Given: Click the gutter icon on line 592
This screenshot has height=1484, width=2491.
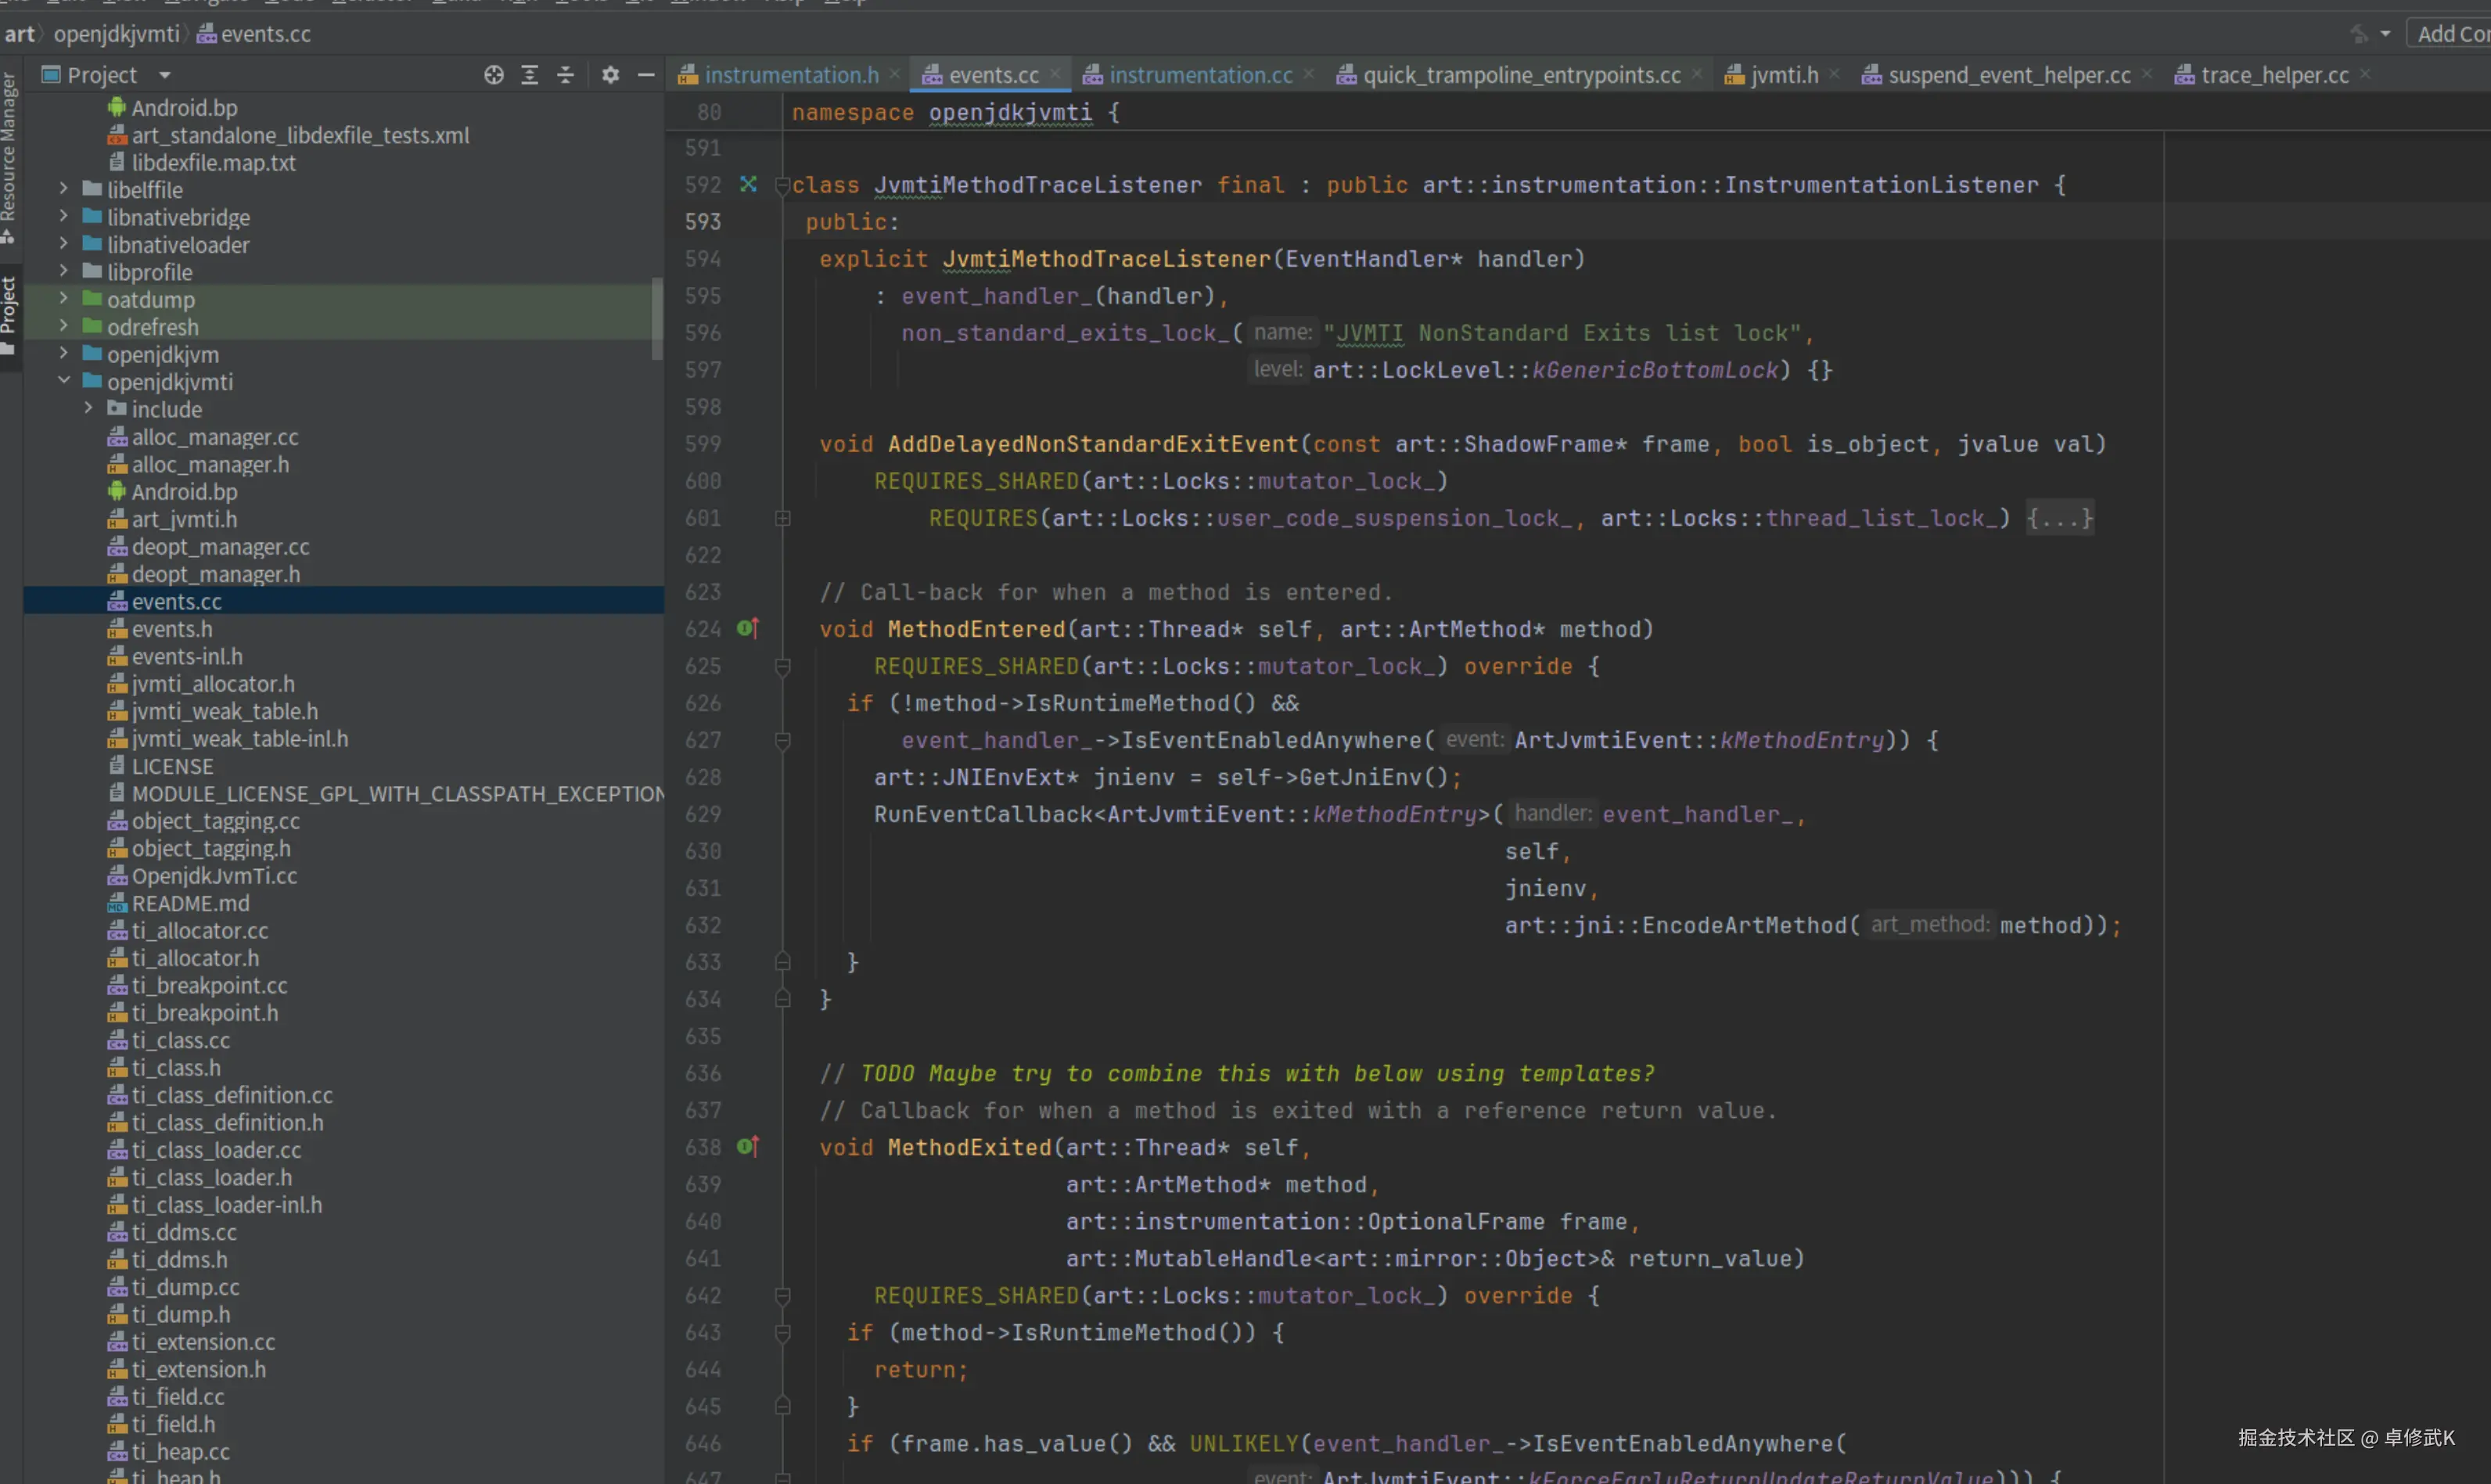Looking at the screenshot, I should [748, 184].
